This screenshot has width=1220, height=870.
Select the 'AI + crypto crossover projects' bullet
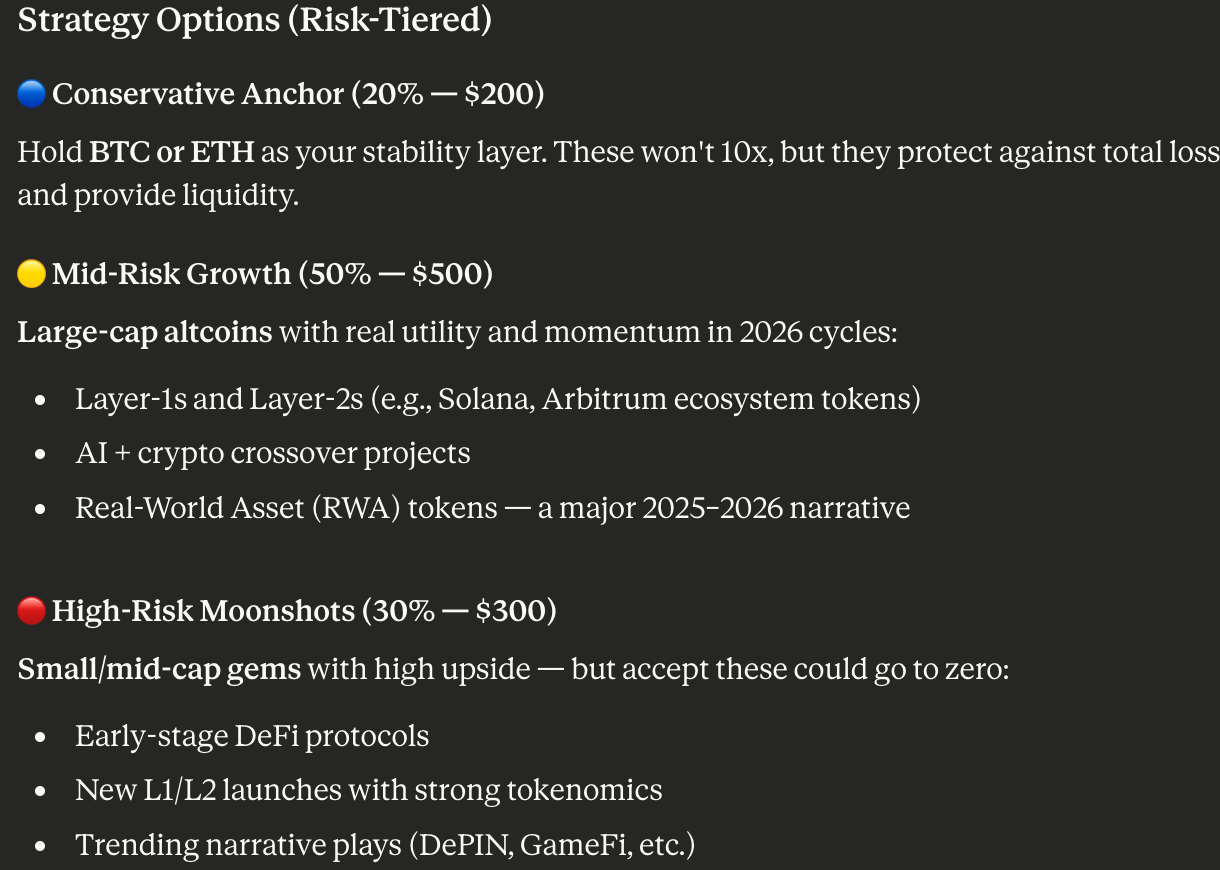(272, 453)
